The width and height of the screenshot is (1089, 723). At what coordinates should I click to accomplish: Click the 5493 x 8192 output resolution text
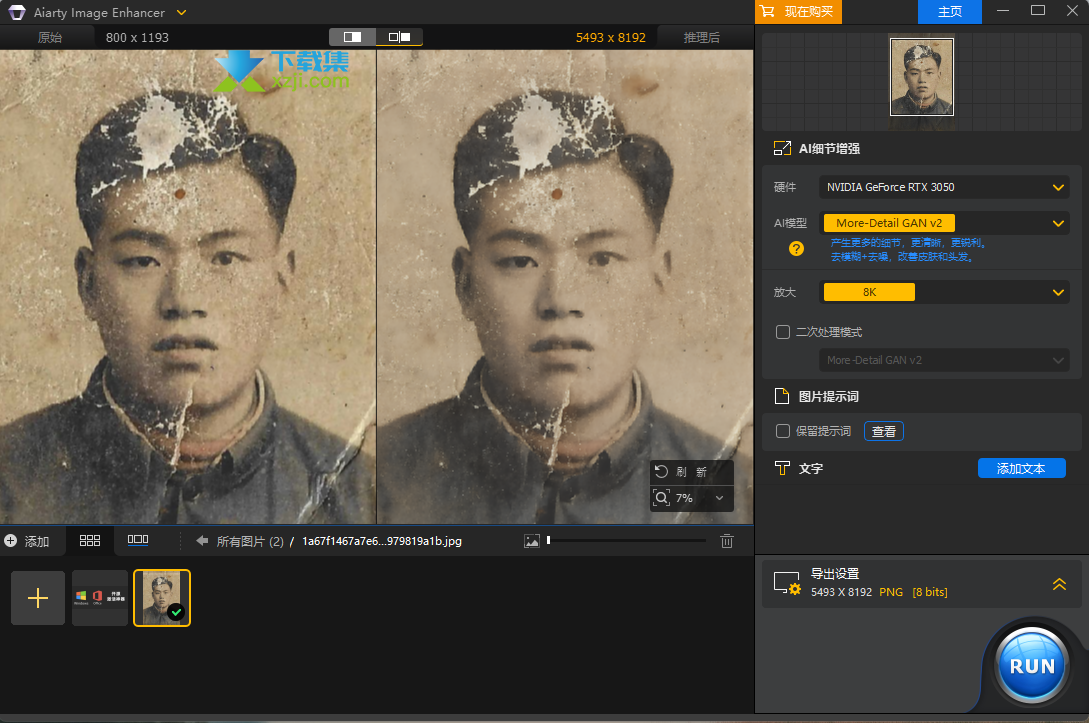pyautogui.click(x=610, y=38)
